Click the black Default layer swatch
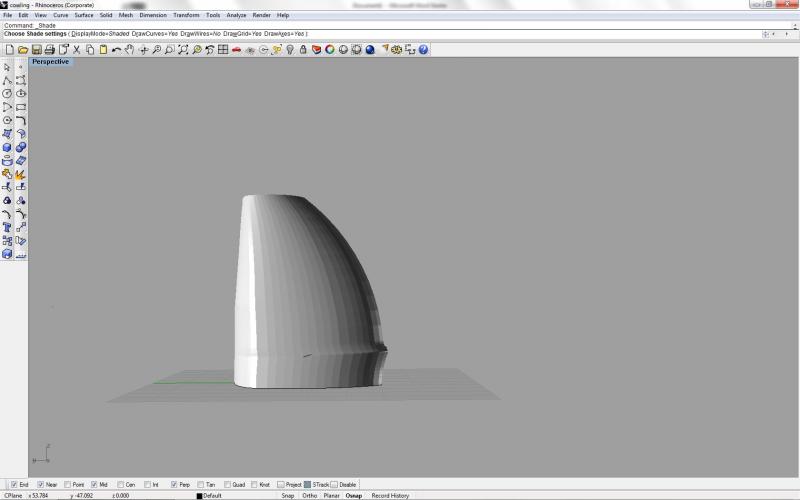 pyautogui.click(x=199, y=495)
